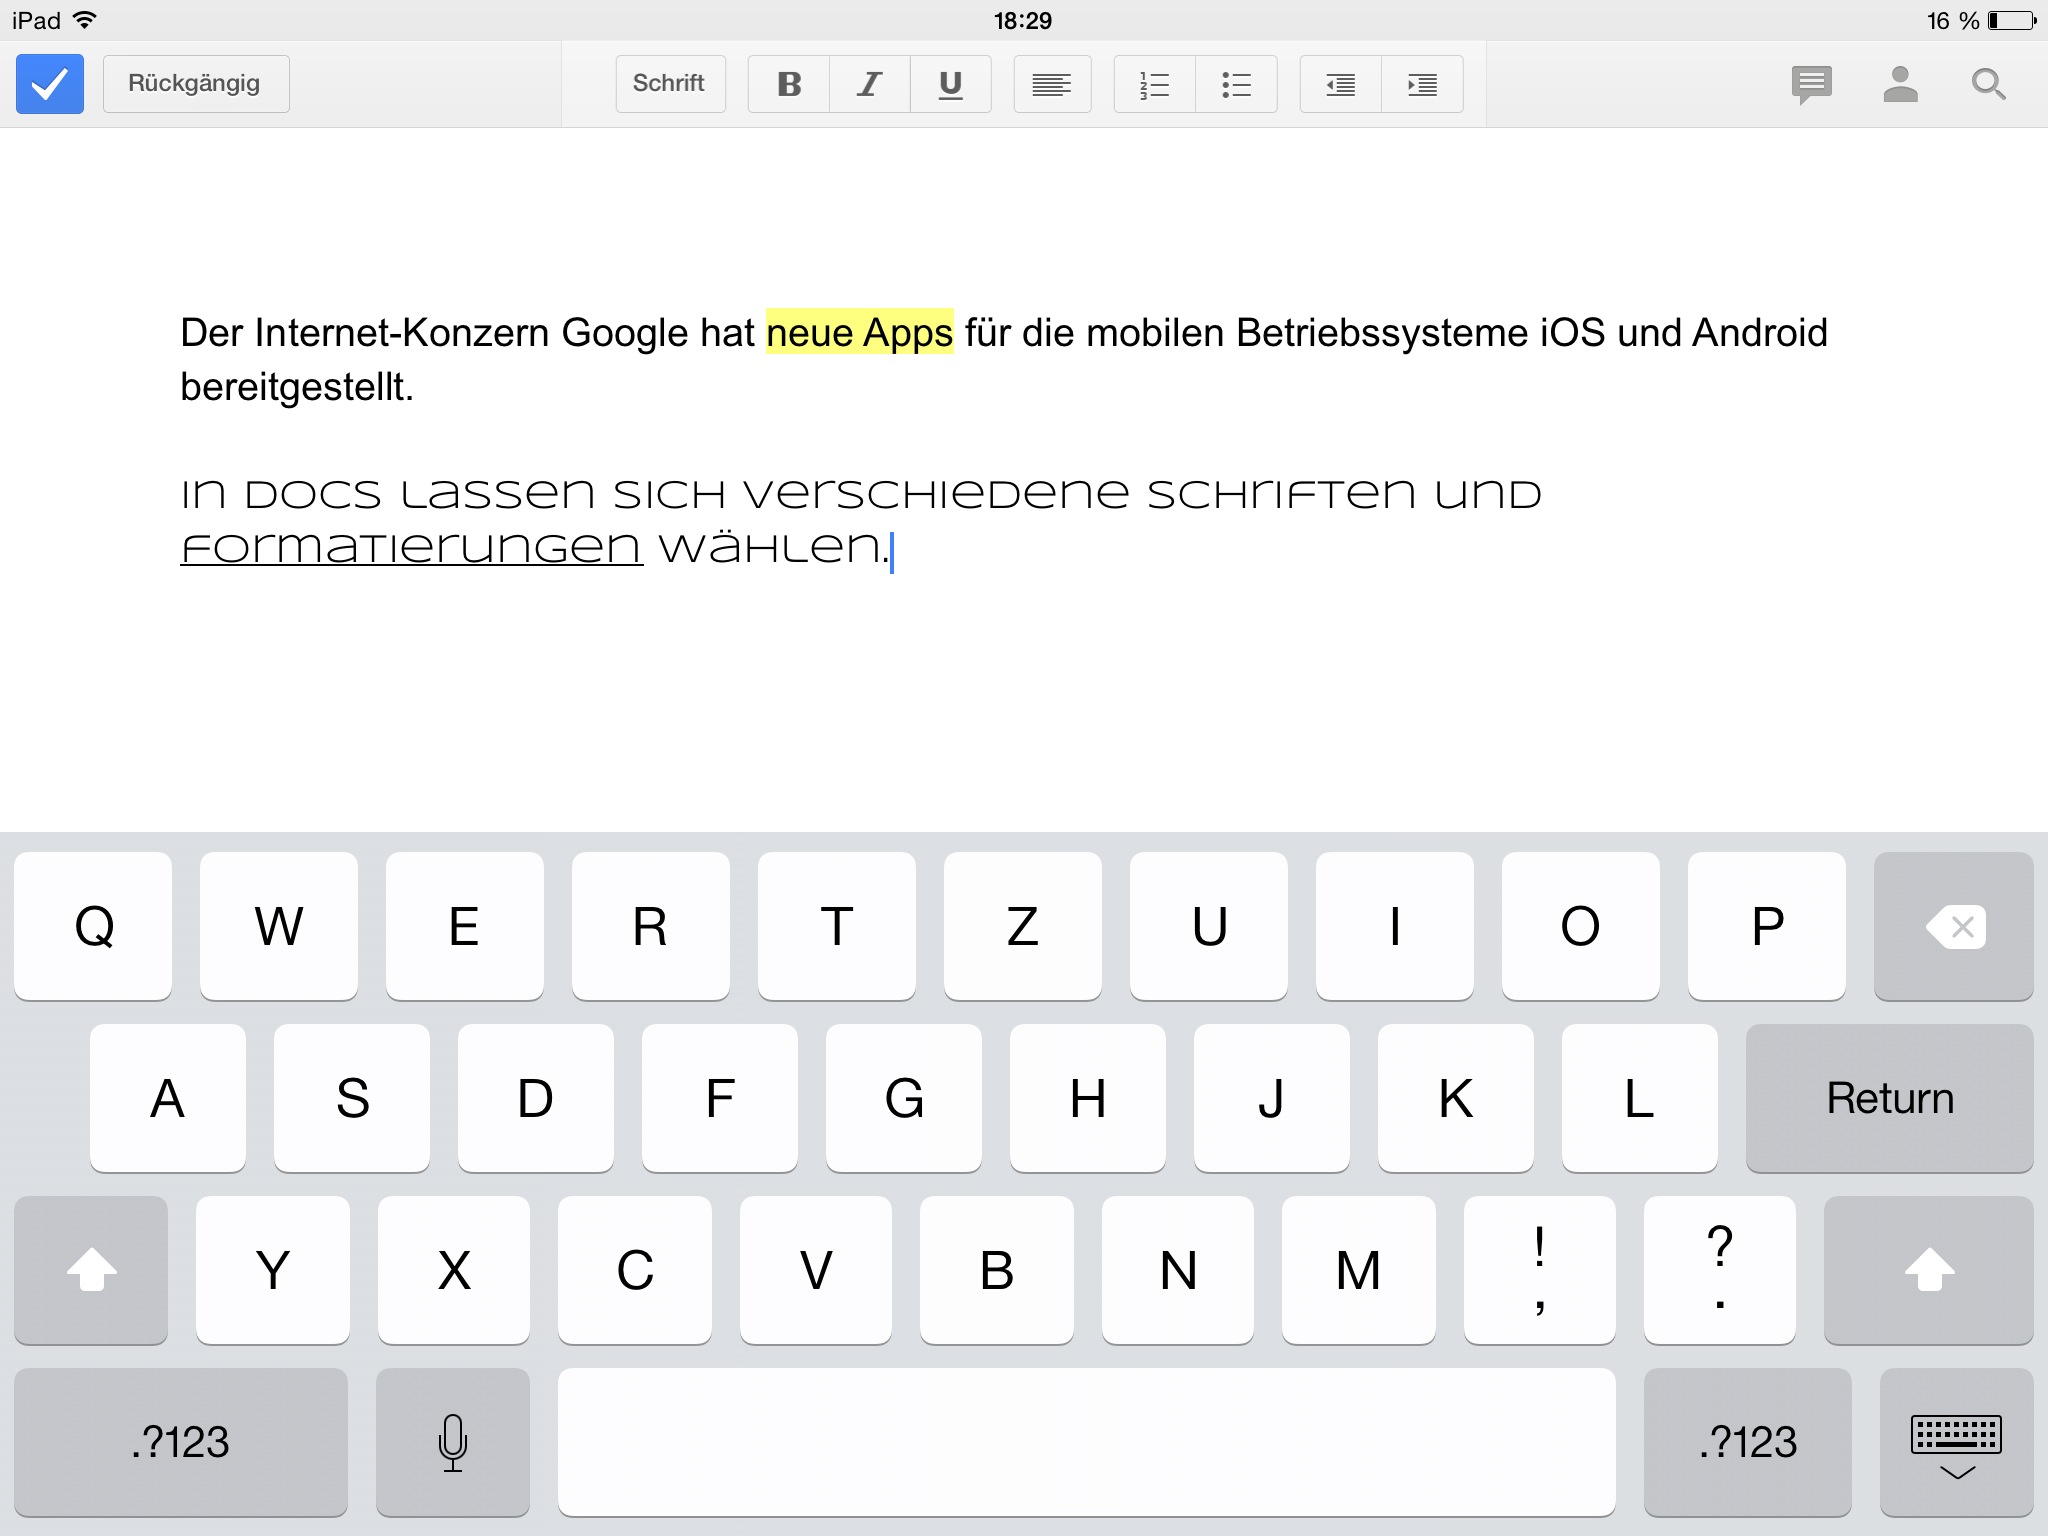Tap the M key

1359,1270
